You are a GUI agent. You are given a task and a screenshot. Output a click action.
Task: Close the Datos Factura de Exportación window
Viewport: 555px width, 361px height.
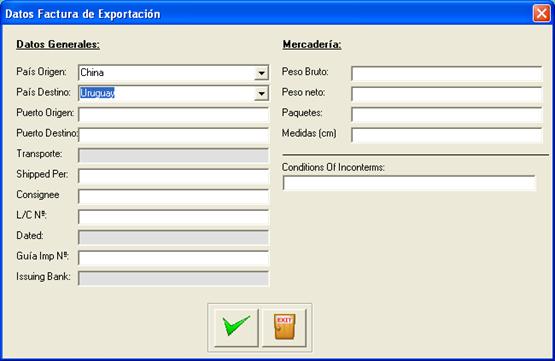click(542, 14)
